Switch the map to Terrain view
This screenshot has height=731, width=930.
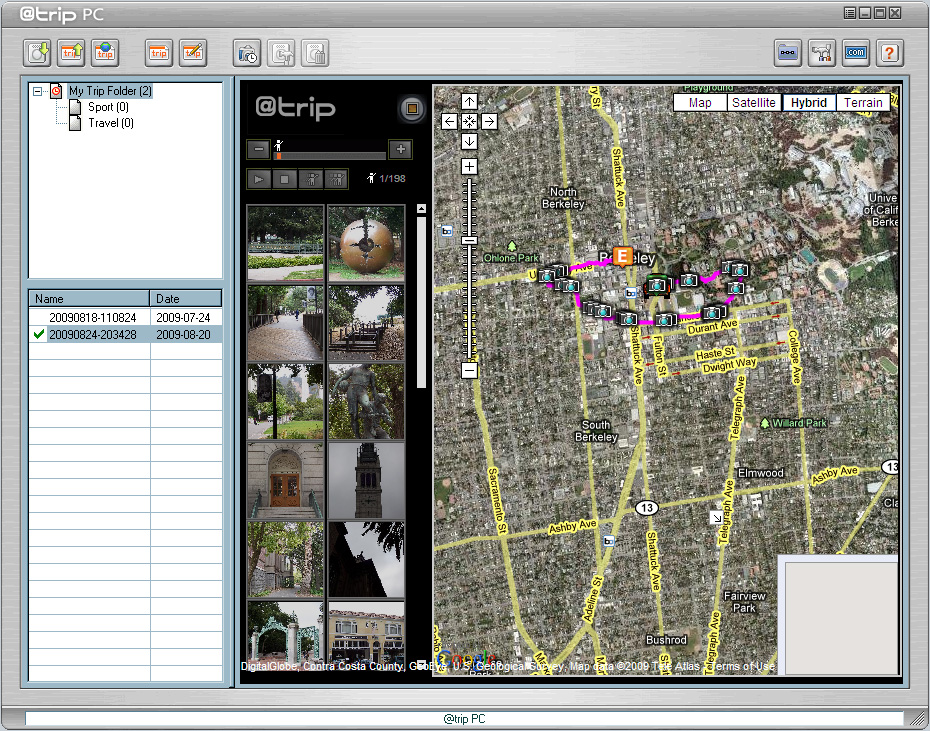(x=862, y=102)
